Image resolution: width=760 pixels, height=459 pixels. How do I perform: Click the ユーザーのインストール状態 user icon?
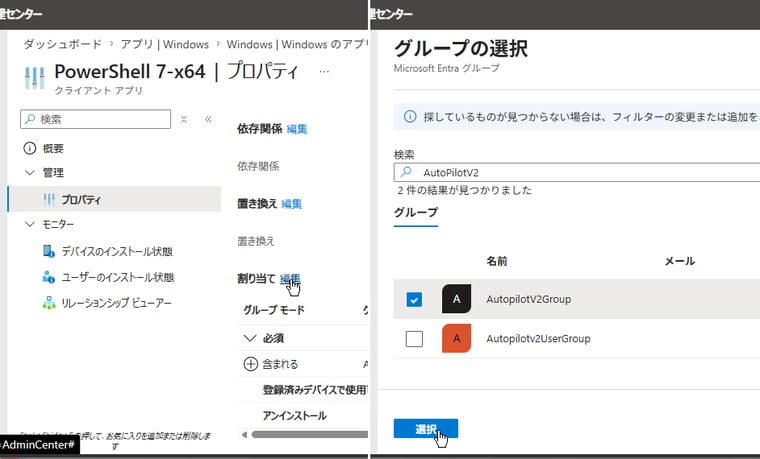(48, 277)
